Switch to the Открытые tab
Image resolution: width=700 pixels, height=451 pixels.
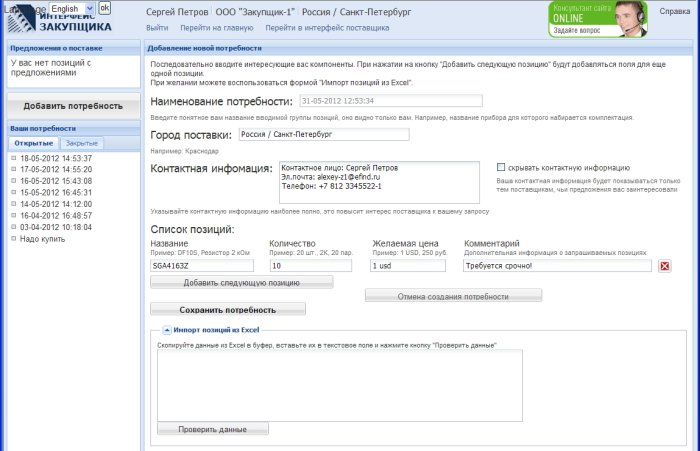(33, 144)
